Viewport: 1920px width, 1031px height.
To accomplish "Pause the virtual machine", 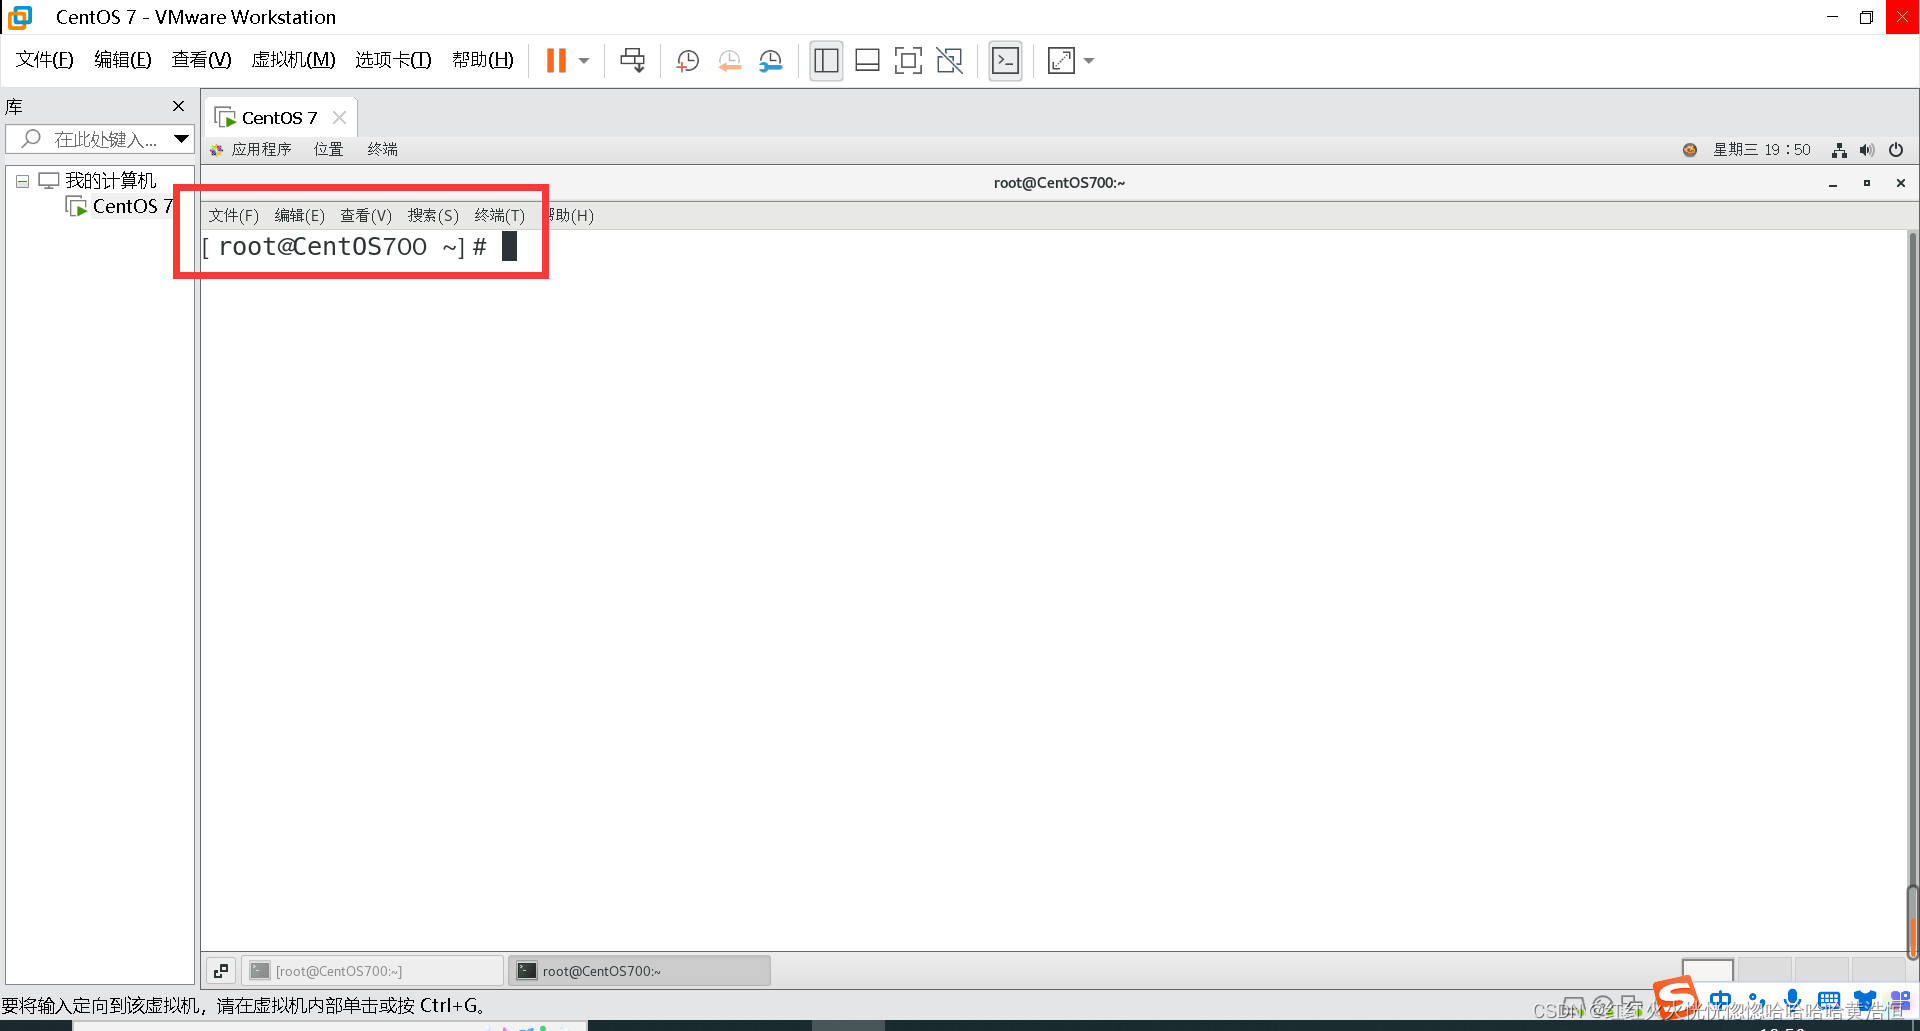I will [556, 61].
